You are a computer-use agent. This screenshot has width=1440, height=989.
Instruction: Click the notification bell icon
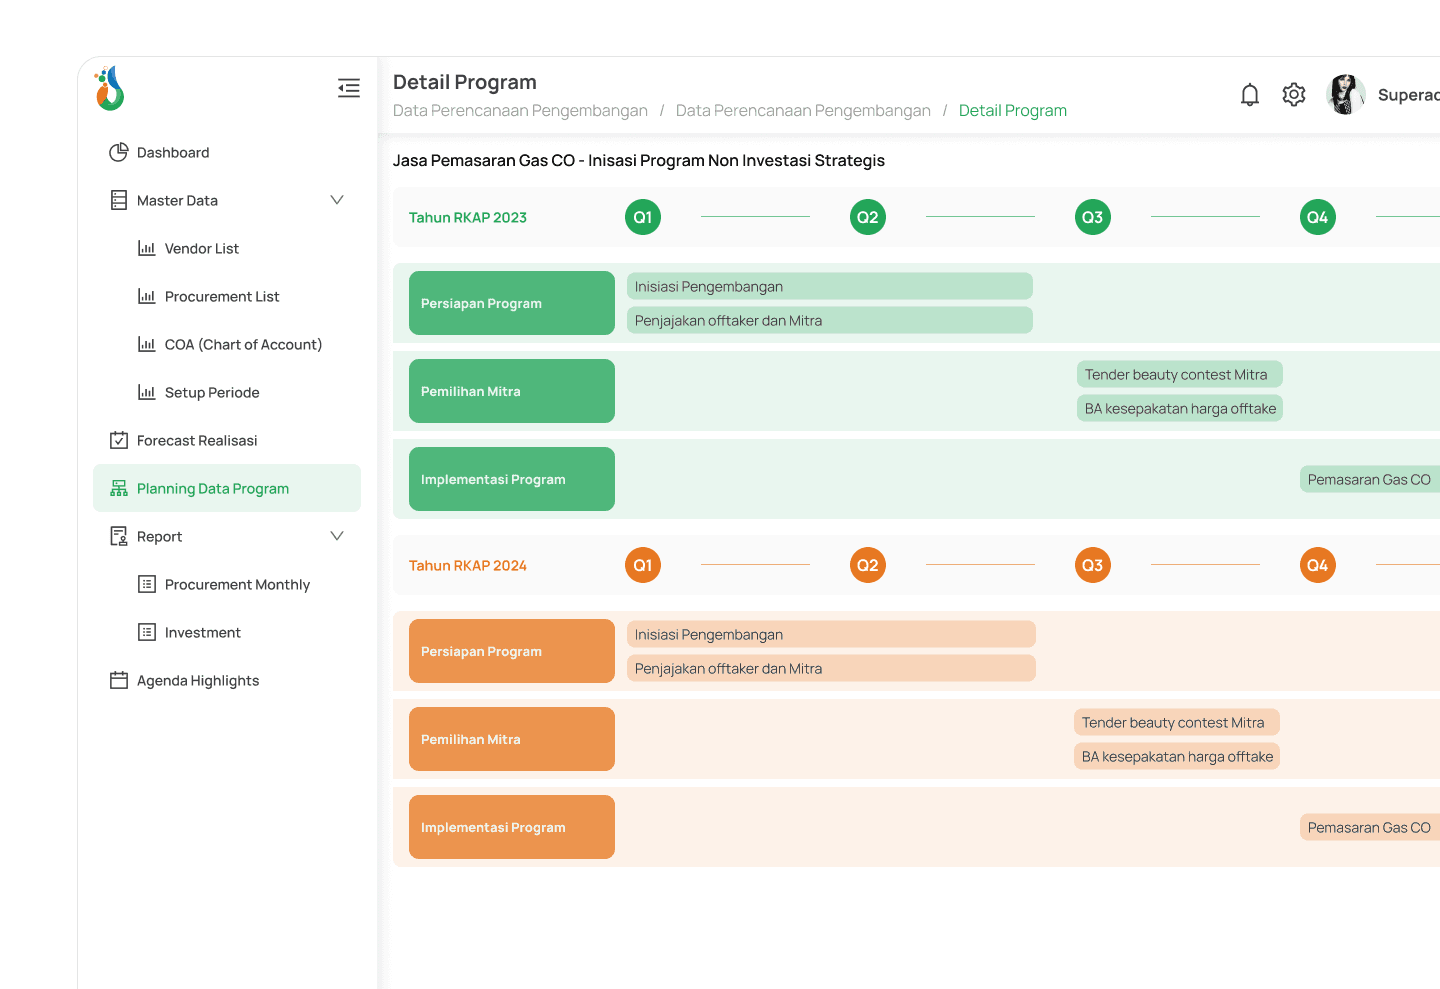pyautogui.click(x=1249, y=93)
